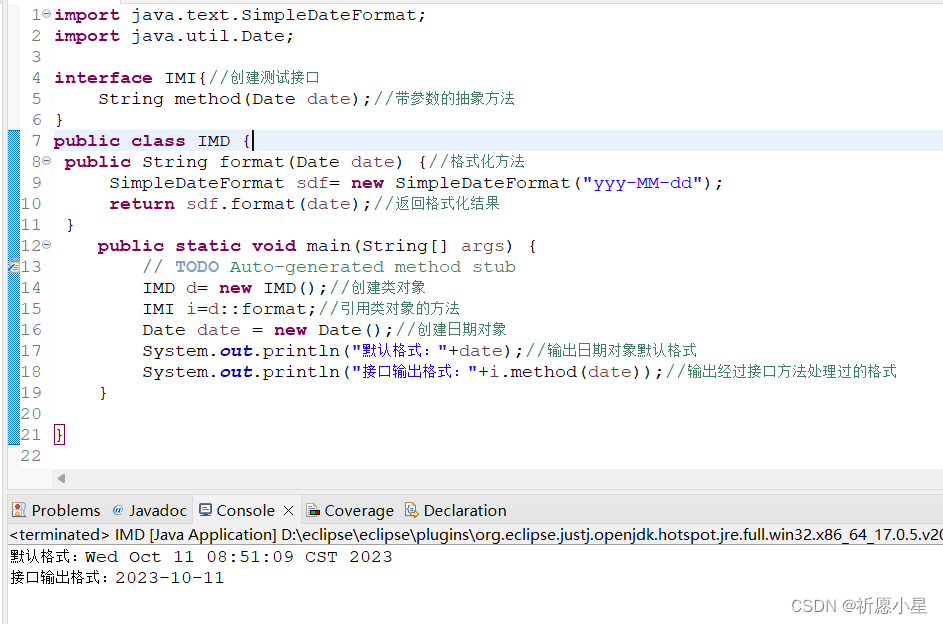Close the Console tab
The image size is (943, 624).
tap(288, 510)
